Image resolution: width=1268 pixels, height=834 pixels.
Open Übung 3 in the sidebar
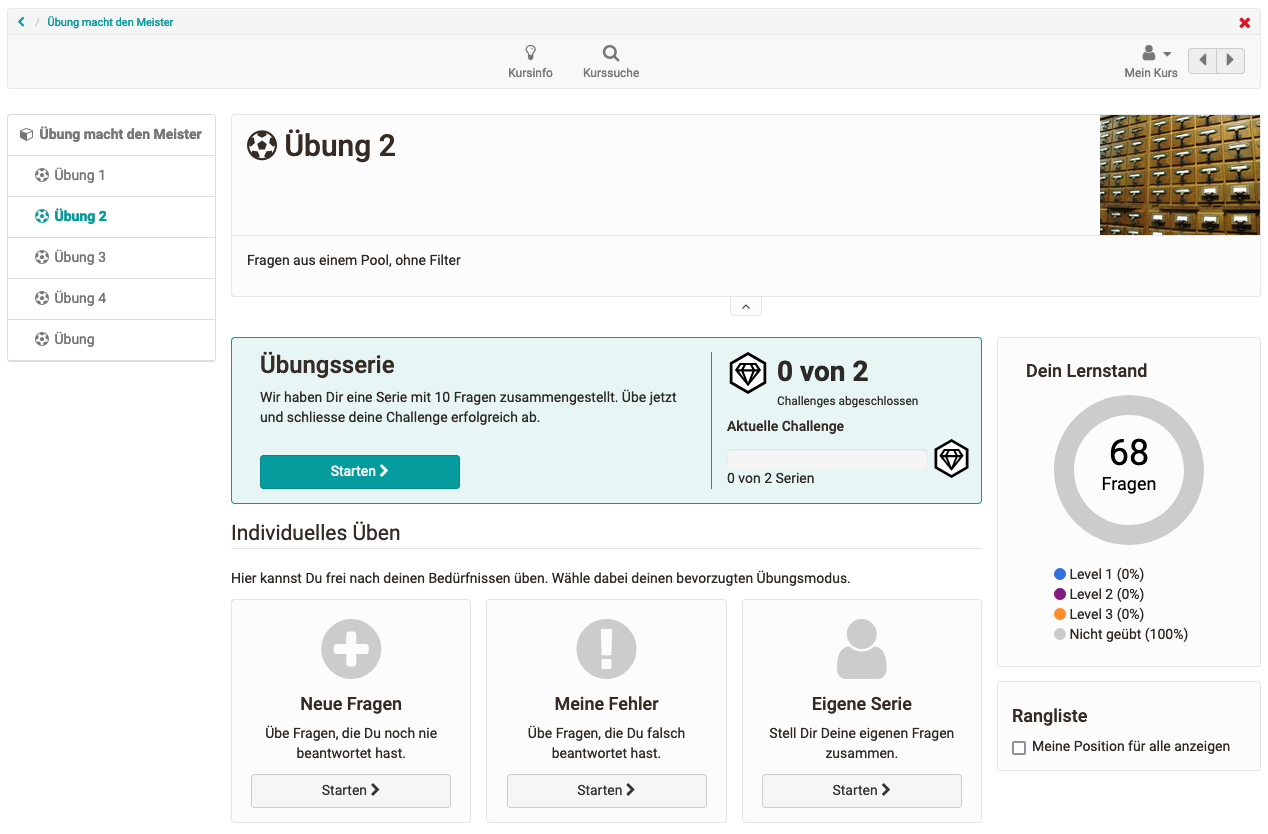80,257
